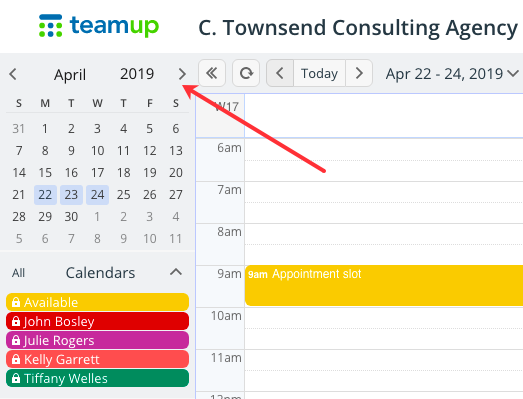The width and height of the screenshot is (523, 399).
Task: Click the refresh calendar icon
Action: (246, 73)
